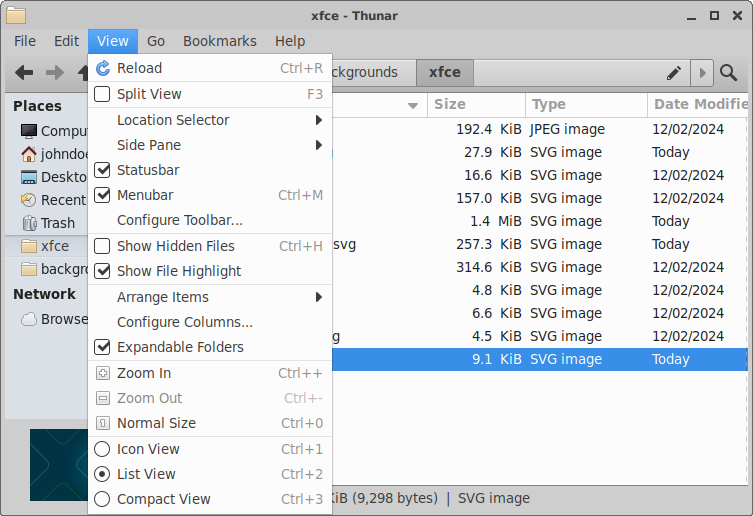Choose Configure Columns... menu entry
Image resolution: width=753 pixels, height=516 pixels.
point(210,322)
